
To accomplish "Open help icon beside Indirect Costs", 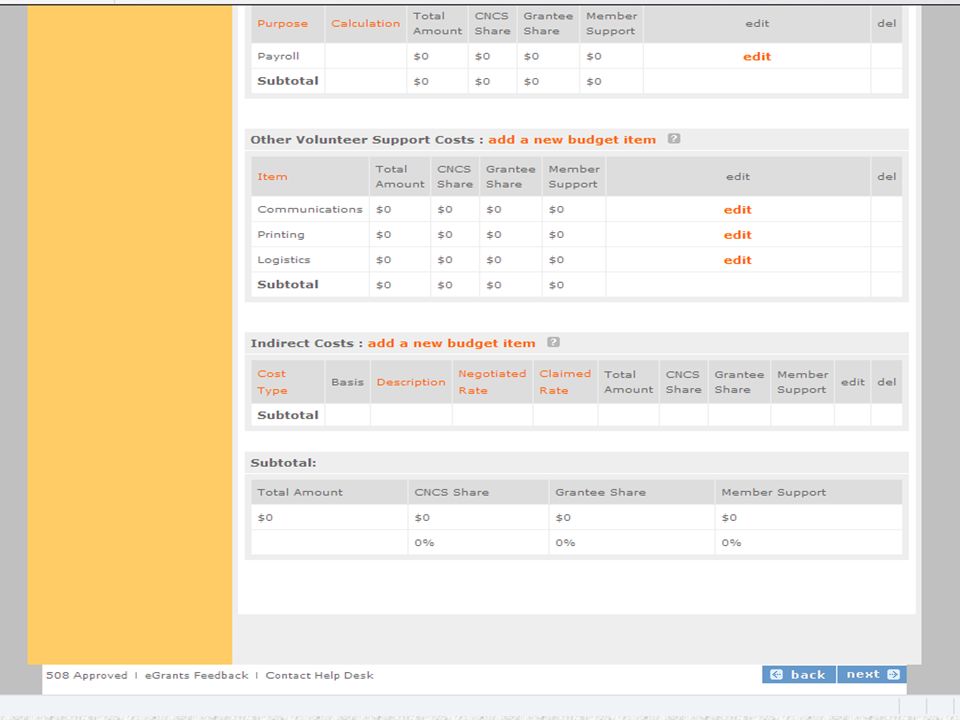I will (553, 342).
